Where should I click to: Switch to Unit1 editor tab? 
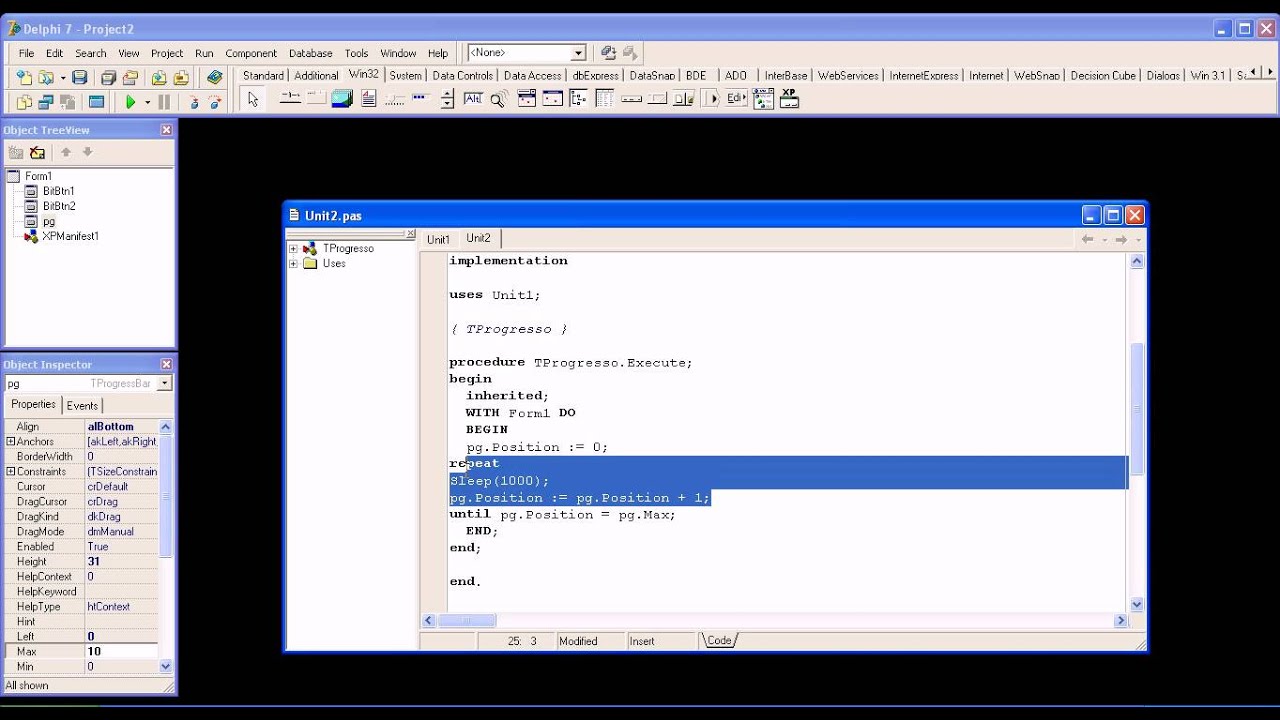(x=438, y=239)
